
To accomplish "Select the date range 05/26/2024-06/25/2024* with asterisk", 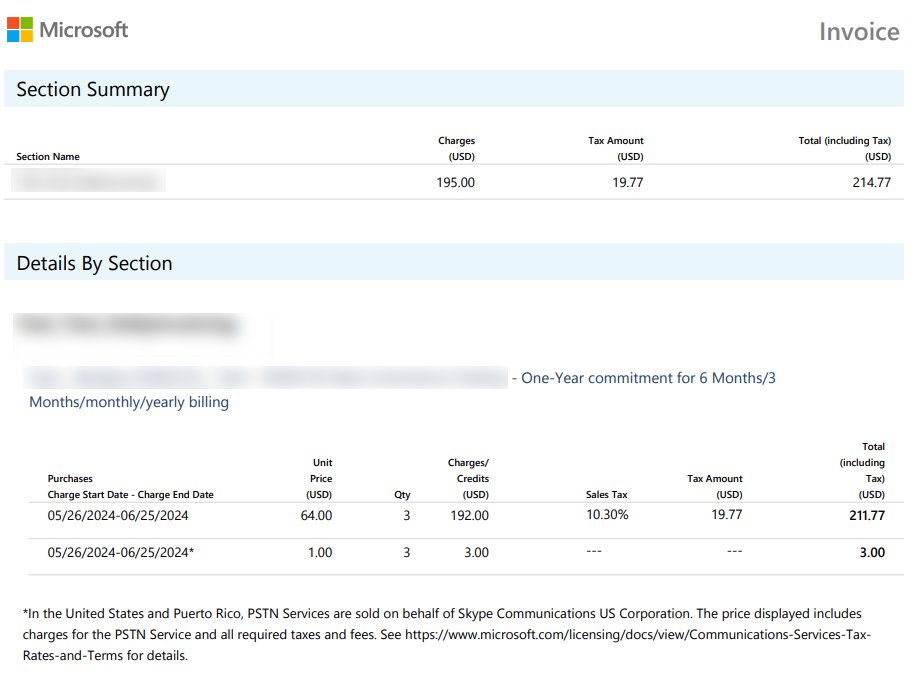I will (120, 553).
